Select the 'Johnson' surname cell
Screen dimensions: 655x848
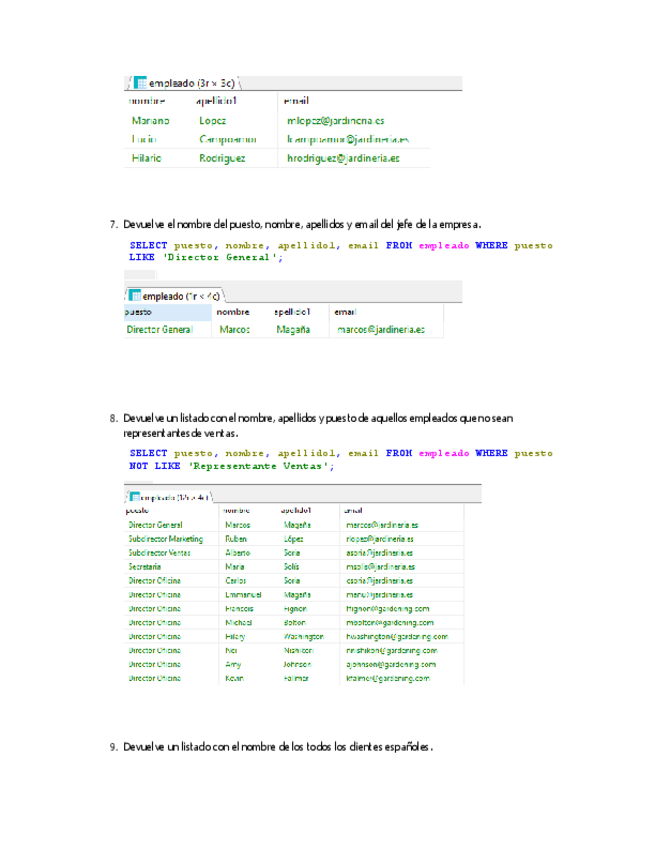pyautogui.click(x=297, y=665)
